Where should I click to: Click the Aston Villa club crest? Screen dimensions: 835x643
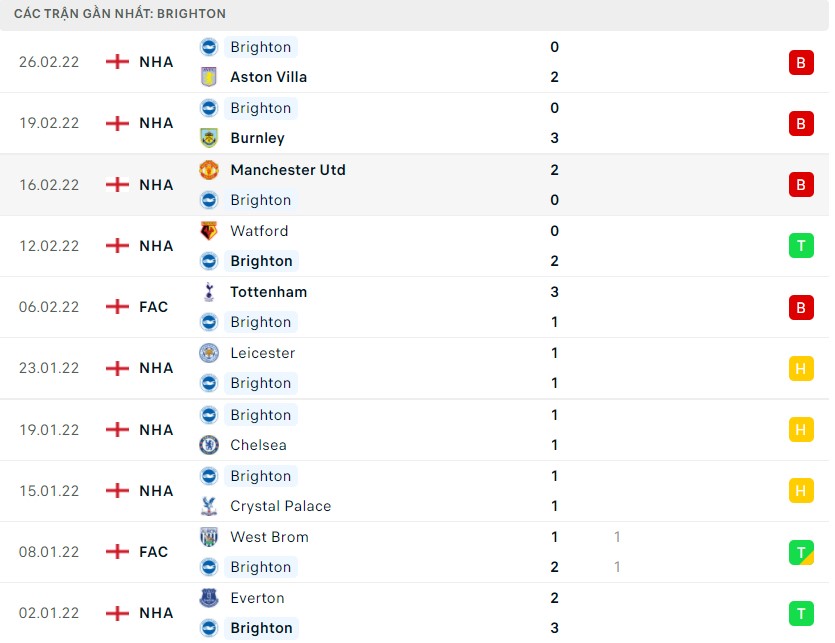tap(209, 77)
